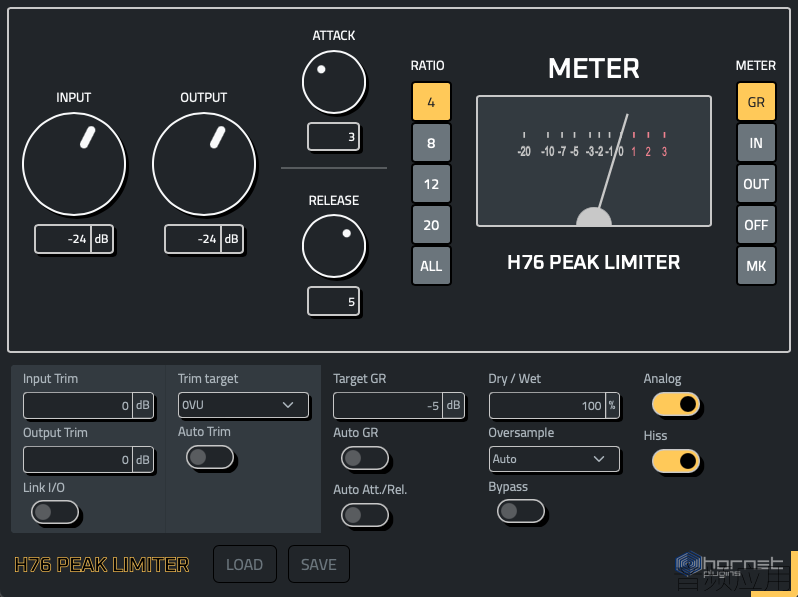Set meter mode to OUT
The width and height of the screenshot is (798, 597).
(x=756, y=184)
